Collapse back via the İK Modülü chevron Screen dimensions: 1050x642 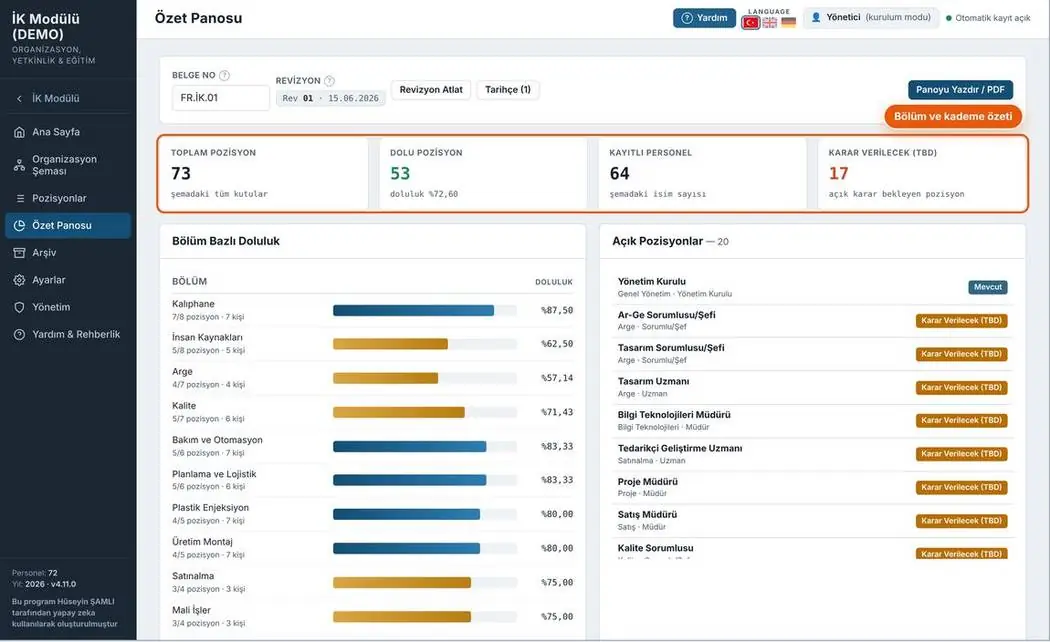(x=19, y=98)
